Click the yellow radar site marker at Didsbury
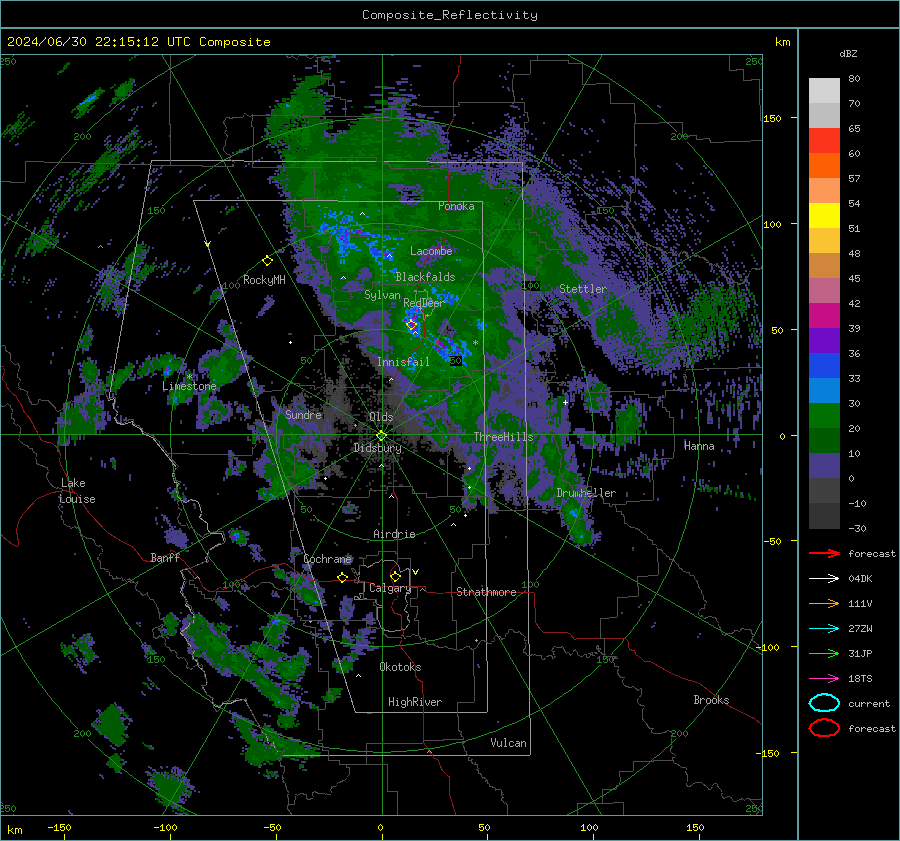Image resolution: width=900 pixels, height=841 pixels. 382,436
